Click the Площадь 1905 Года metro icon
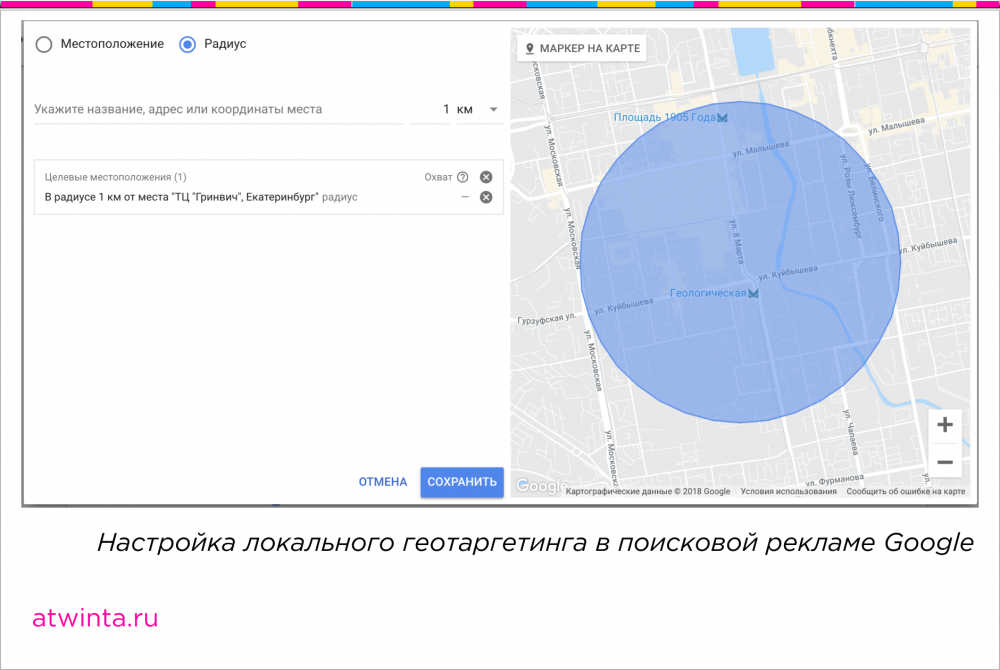1000x670 pixels. [x=723, y=118]
